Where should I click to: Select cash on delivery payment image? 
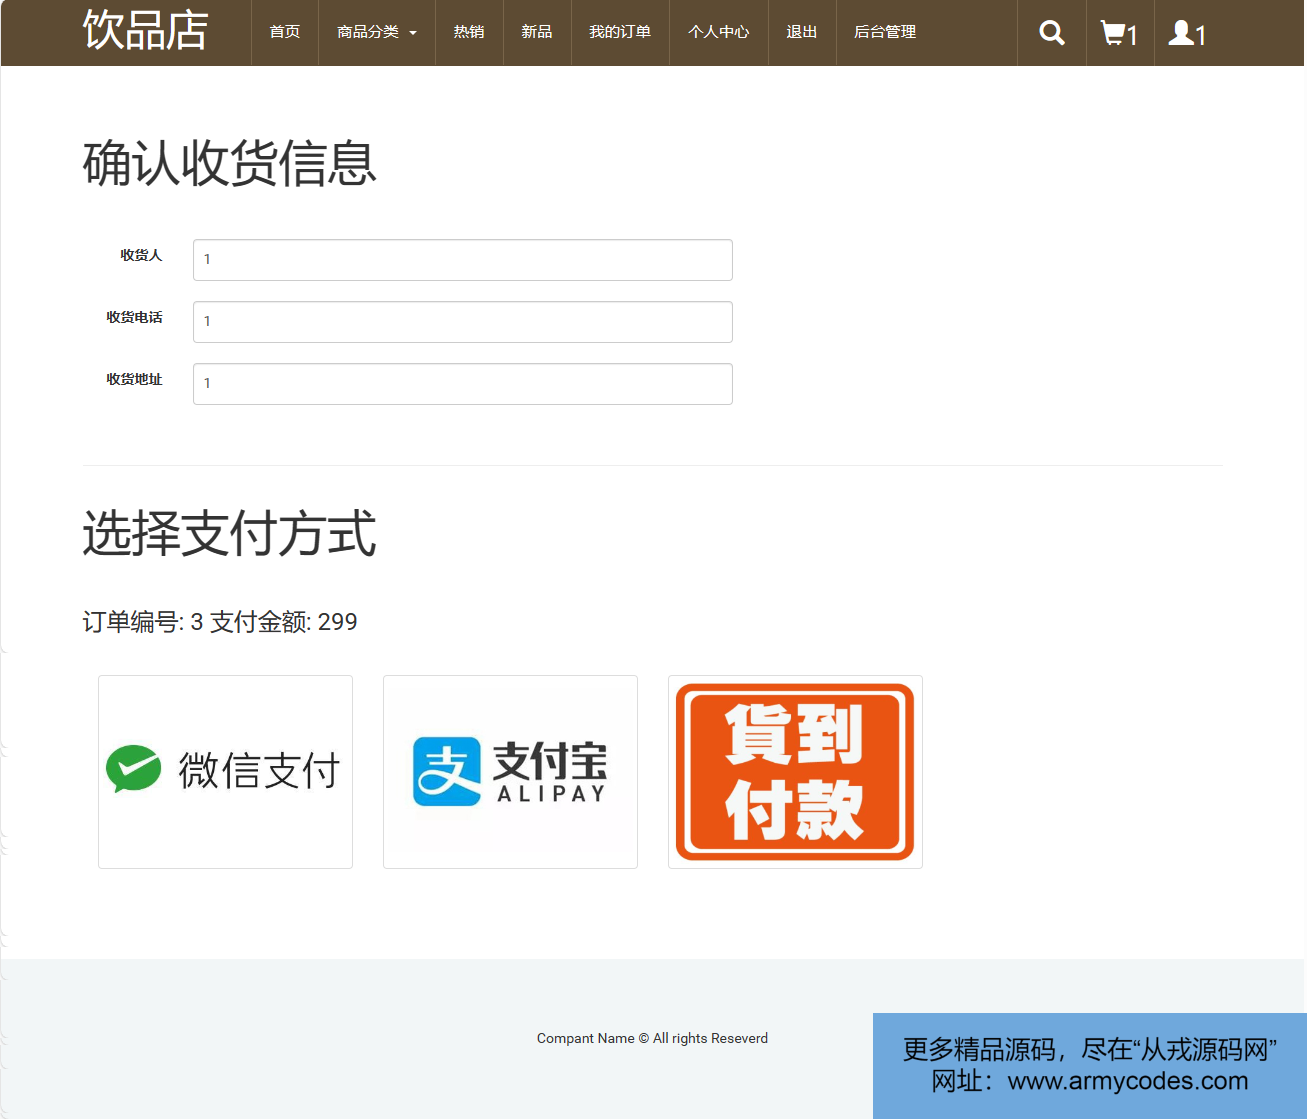(x=795, y=771)
